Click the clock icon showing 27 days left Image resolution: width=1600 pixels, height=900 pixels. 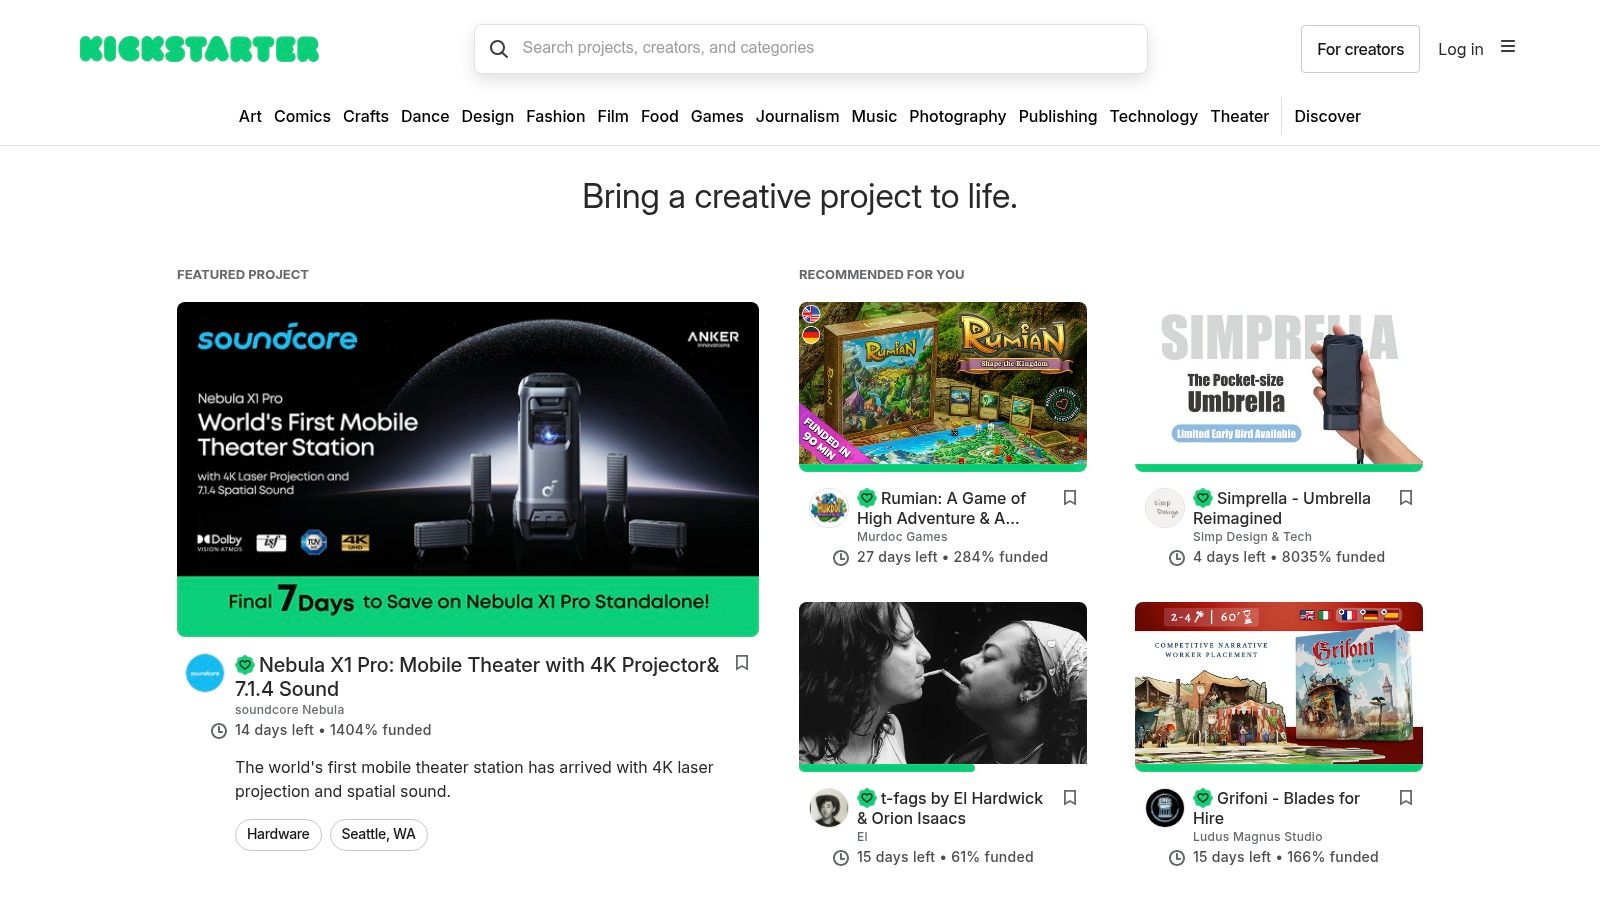click(x=841, y=557)
